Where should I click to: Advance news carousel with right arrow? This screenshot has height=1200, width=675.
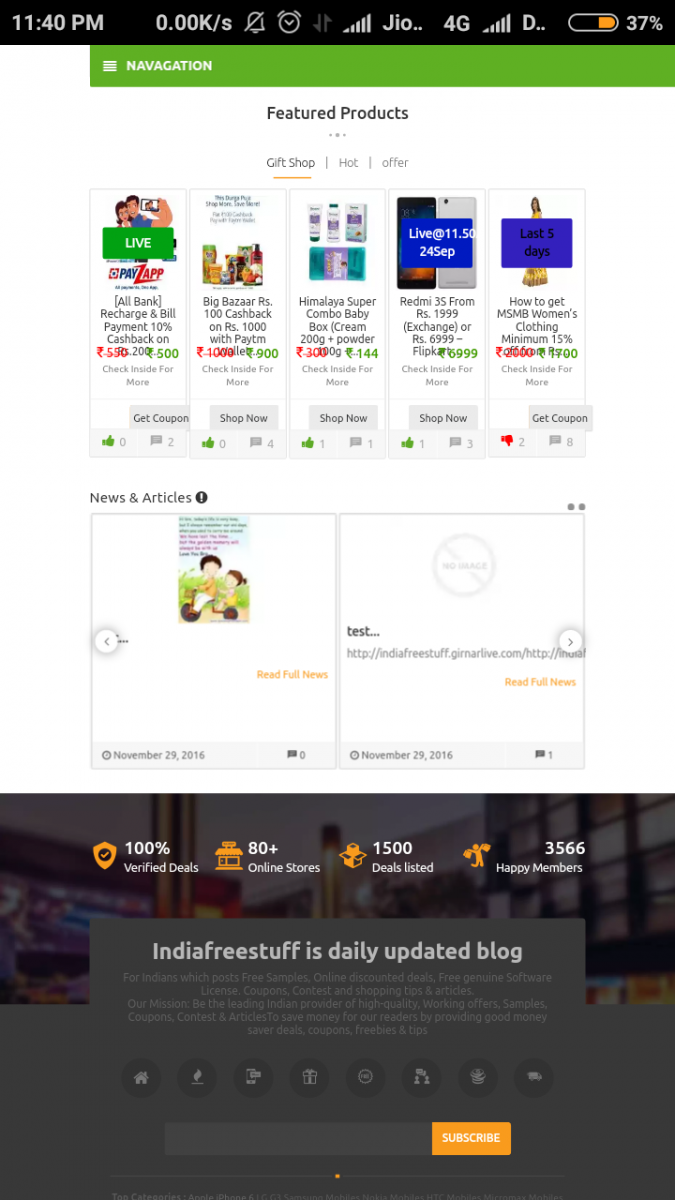[x=570, y=641]
